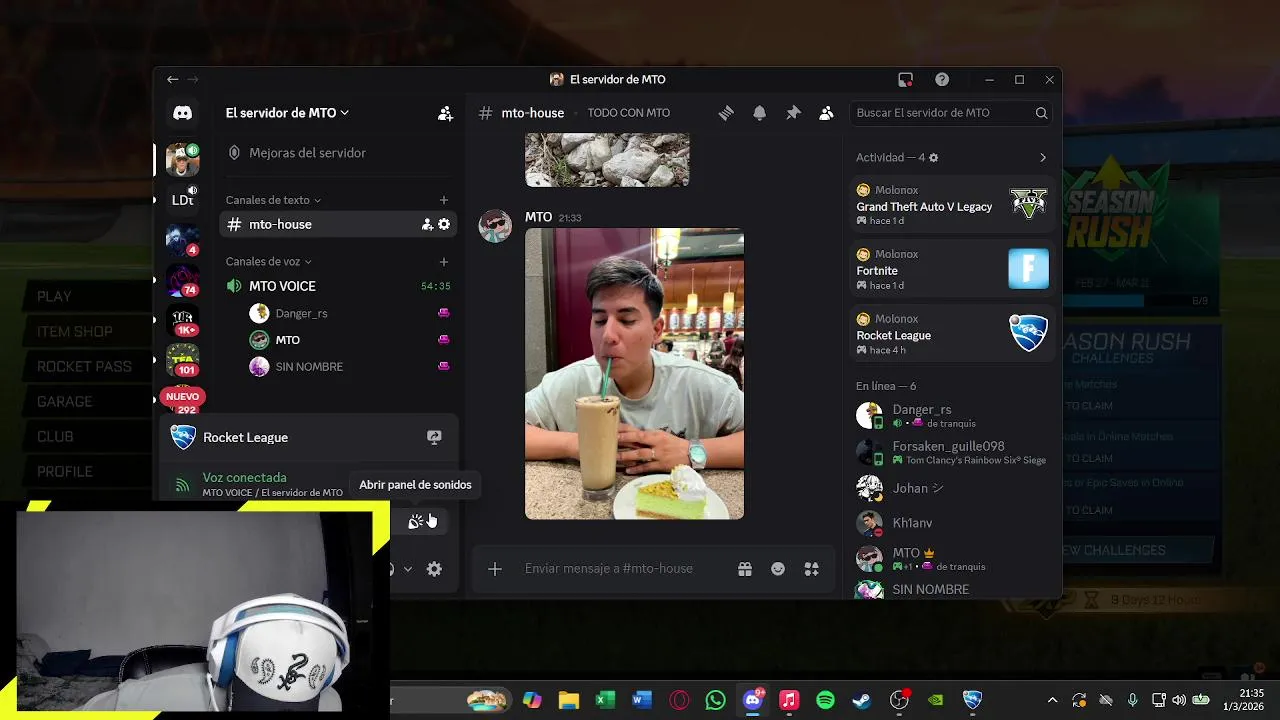This screenshot has height=720, width=1280.
Task: Search icon in Buscar El servidor de MTO
Action: pyautogui.click(x=1041, y=113)
